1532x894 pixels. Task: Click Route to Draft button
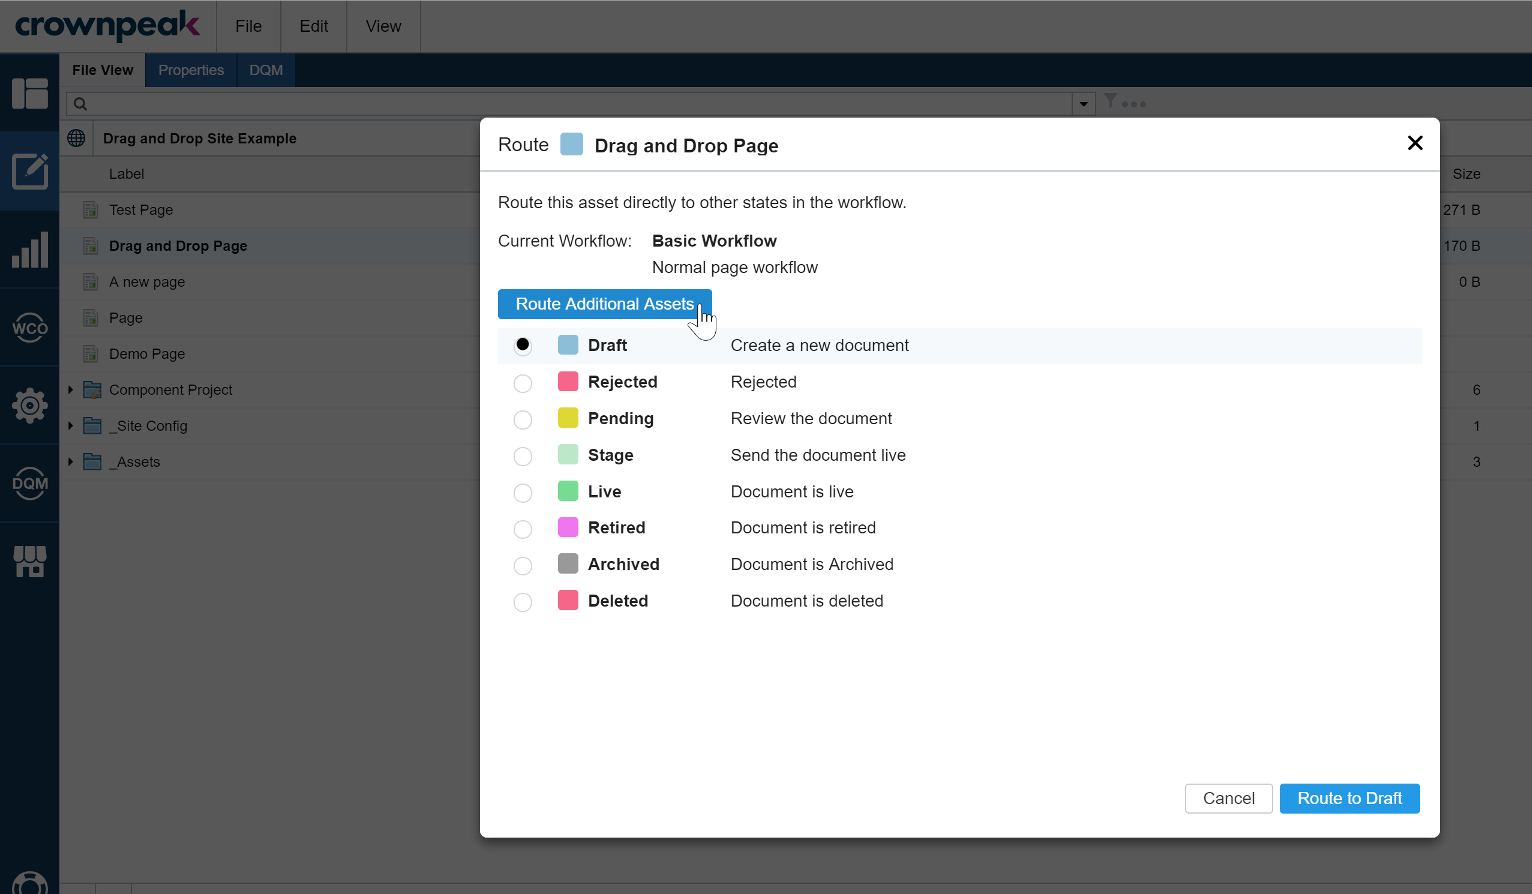[x=1350, y=798]
